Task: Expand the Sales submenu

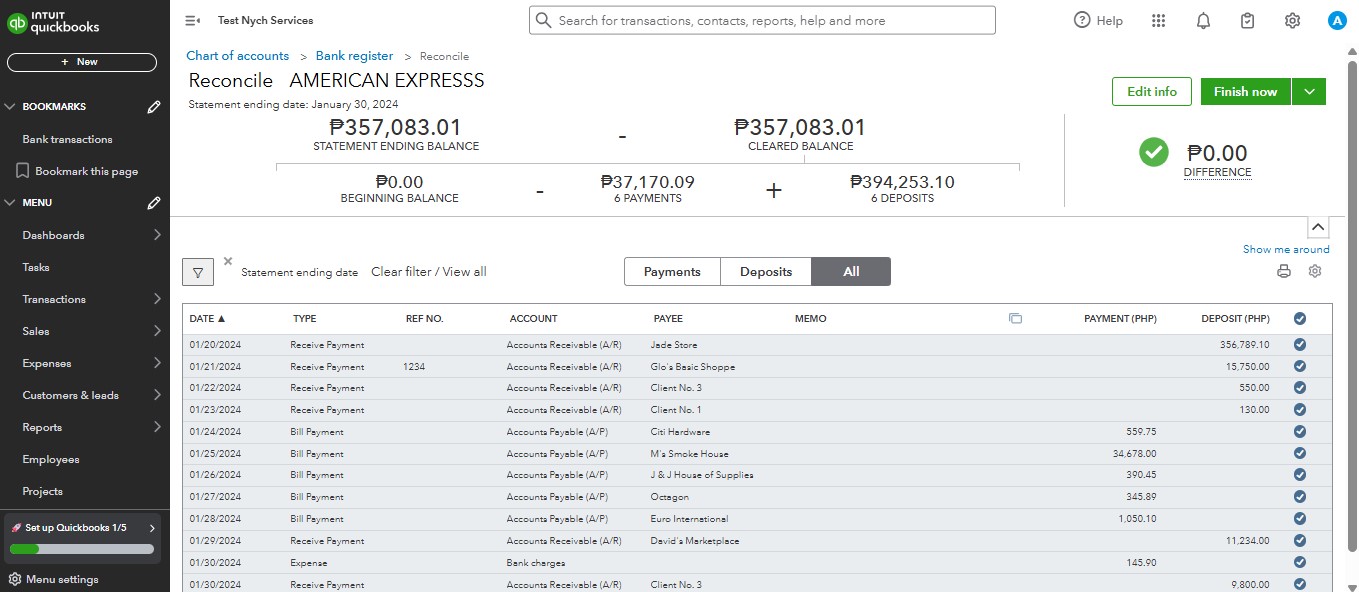Action: [x=157, y=331]
